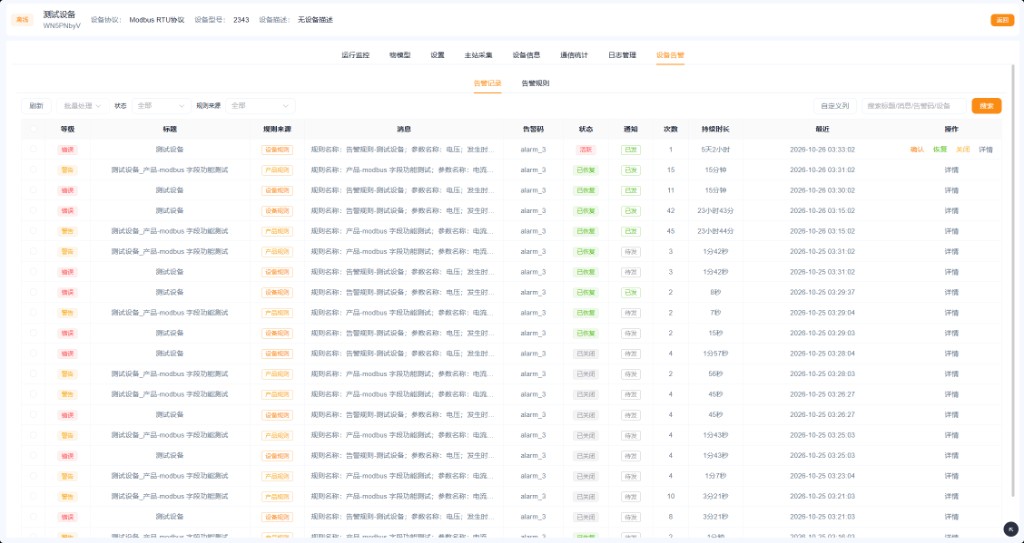1024x543 pixels.
Task: Select the 设备告警 tab
Action: [x=670, y=55]
